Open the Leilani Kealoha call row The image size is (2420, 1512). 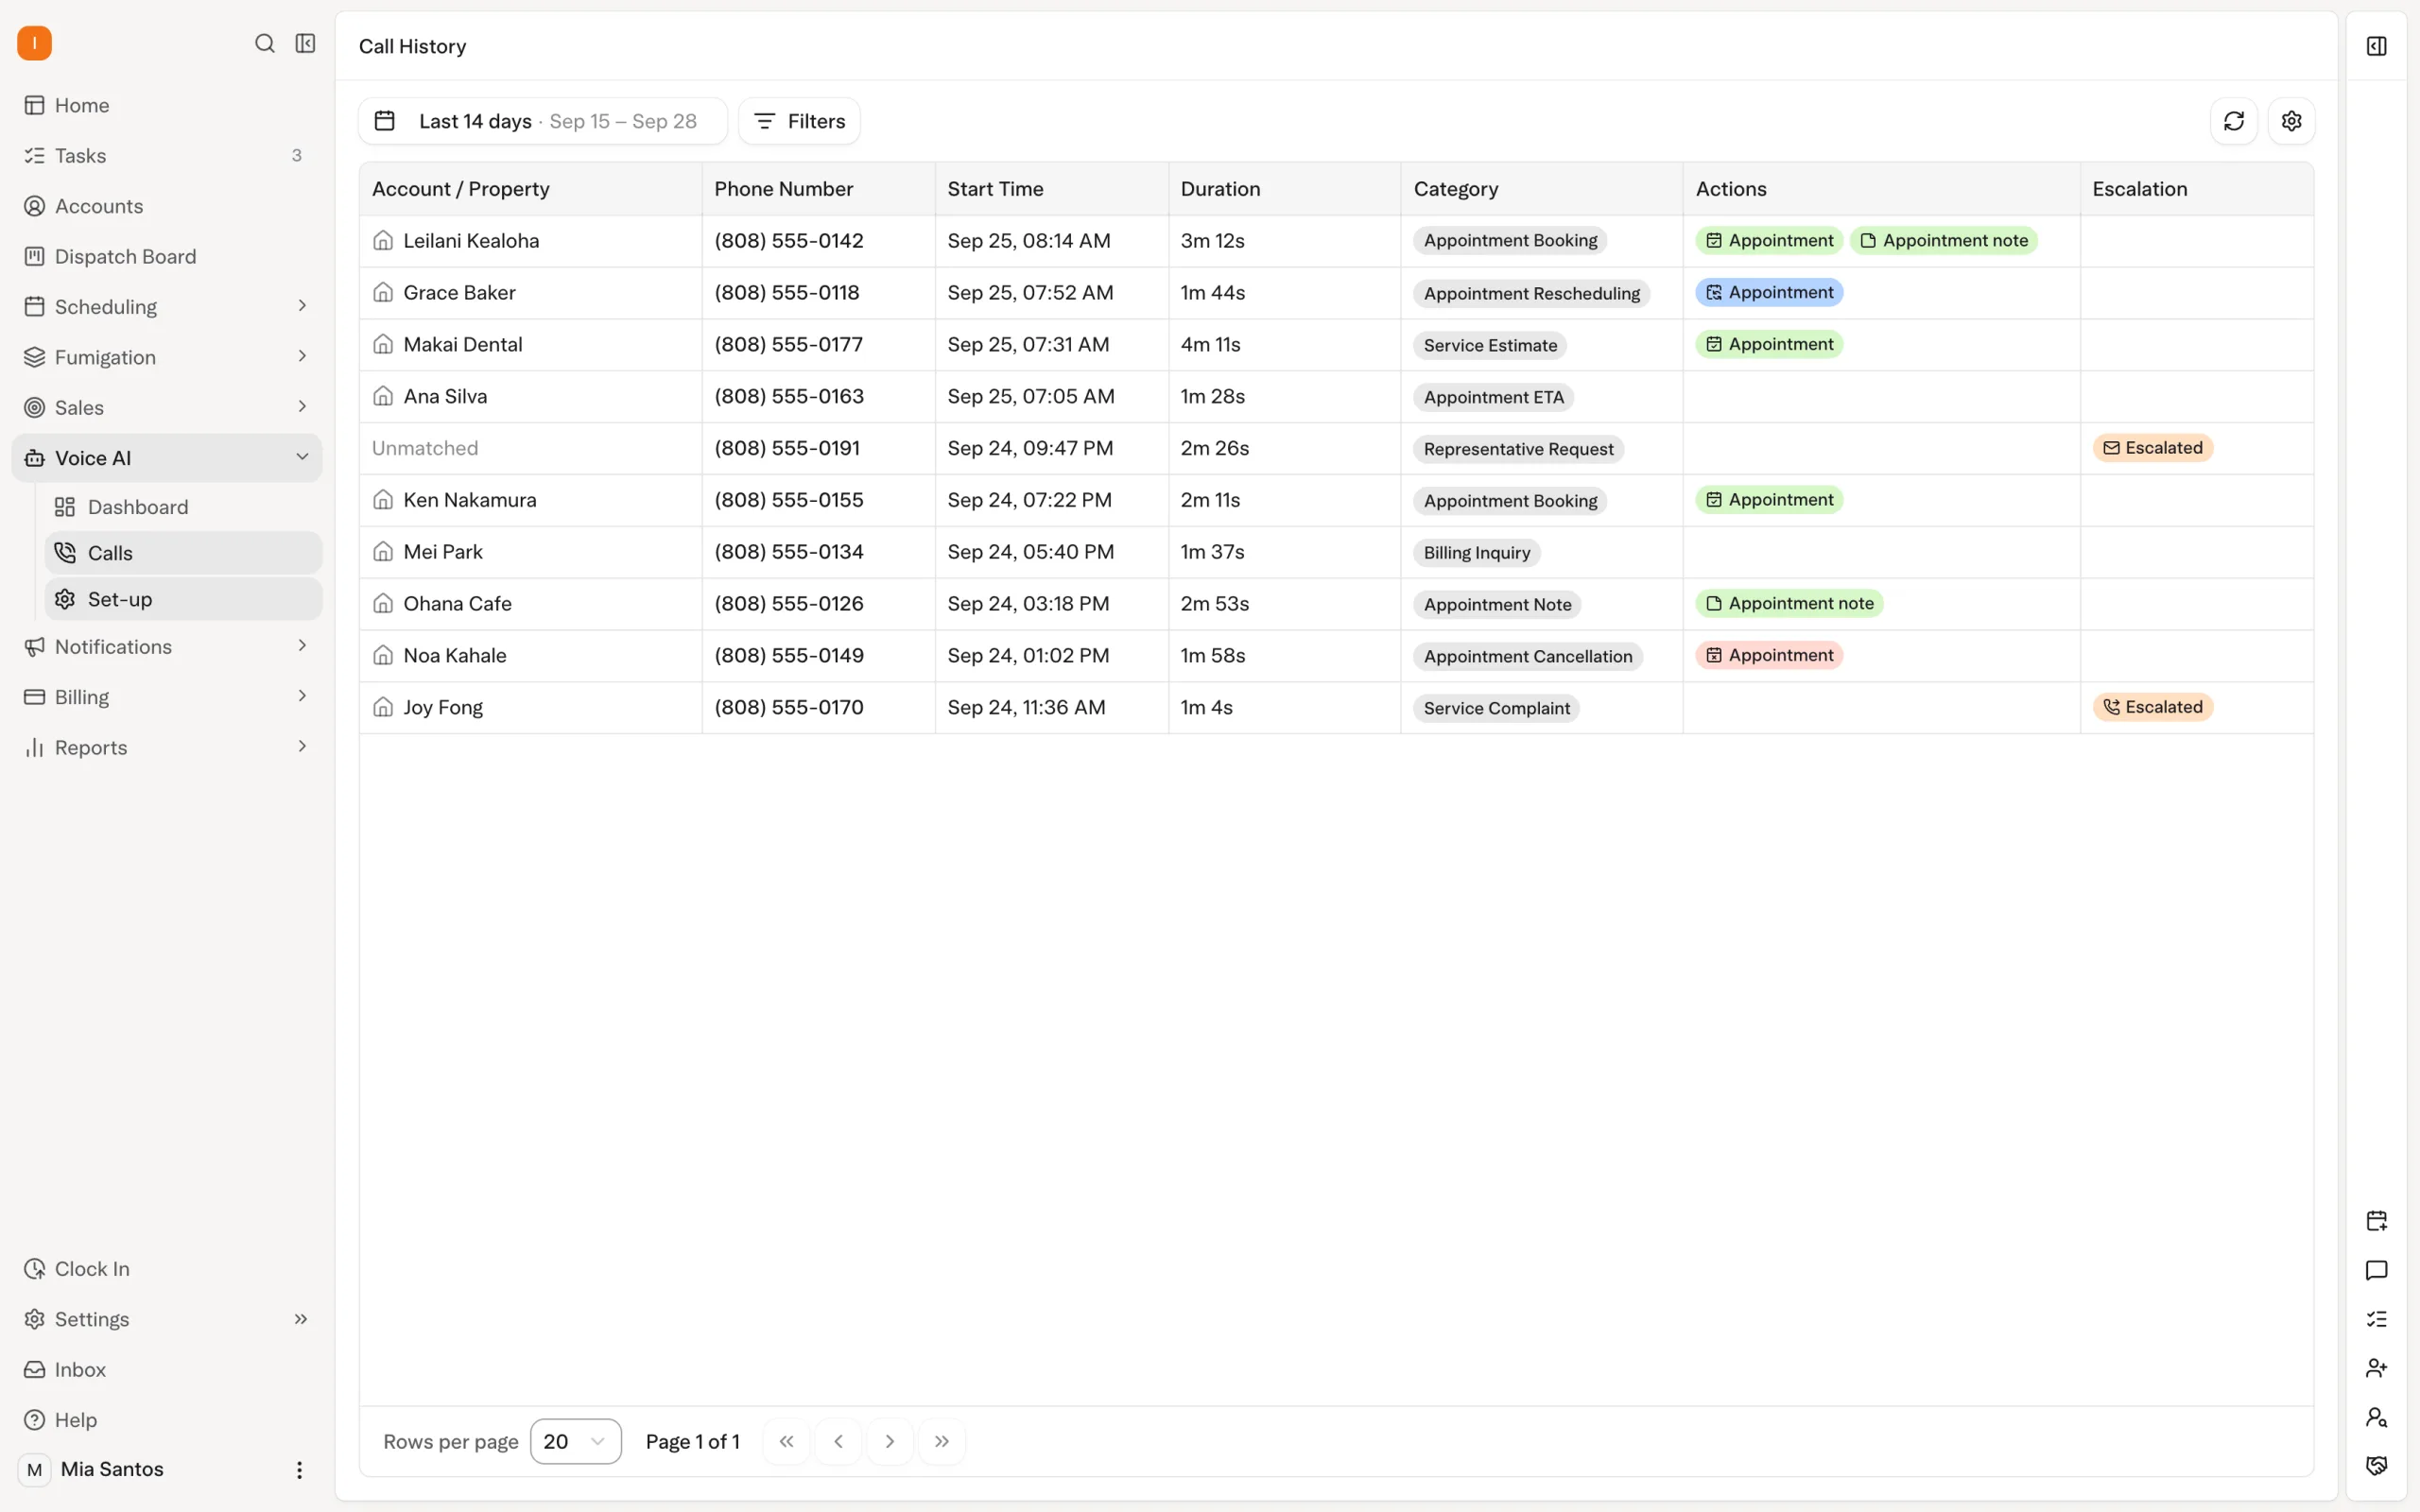click(x=1336, y=241)
